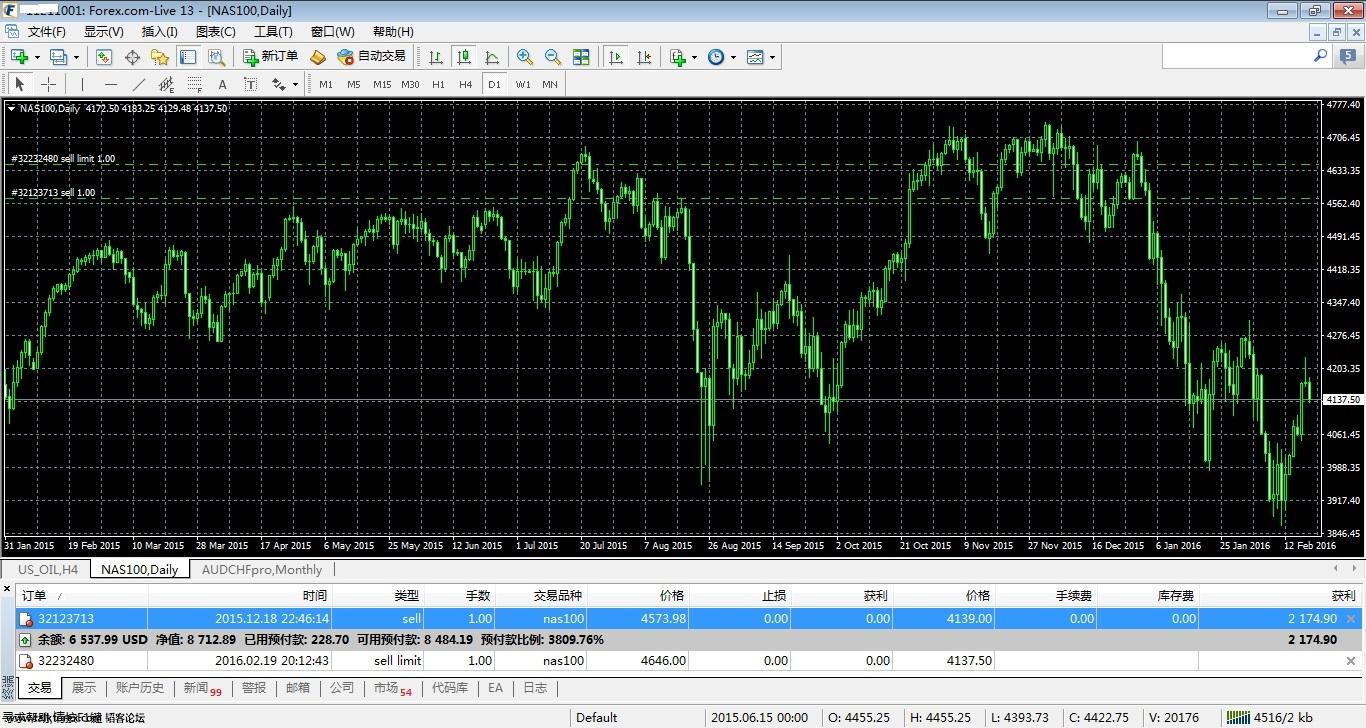Viewport: 1366px width, 728px height.
Task: Open the 账户历史 terminal tab
Action: tap(140, 688)
